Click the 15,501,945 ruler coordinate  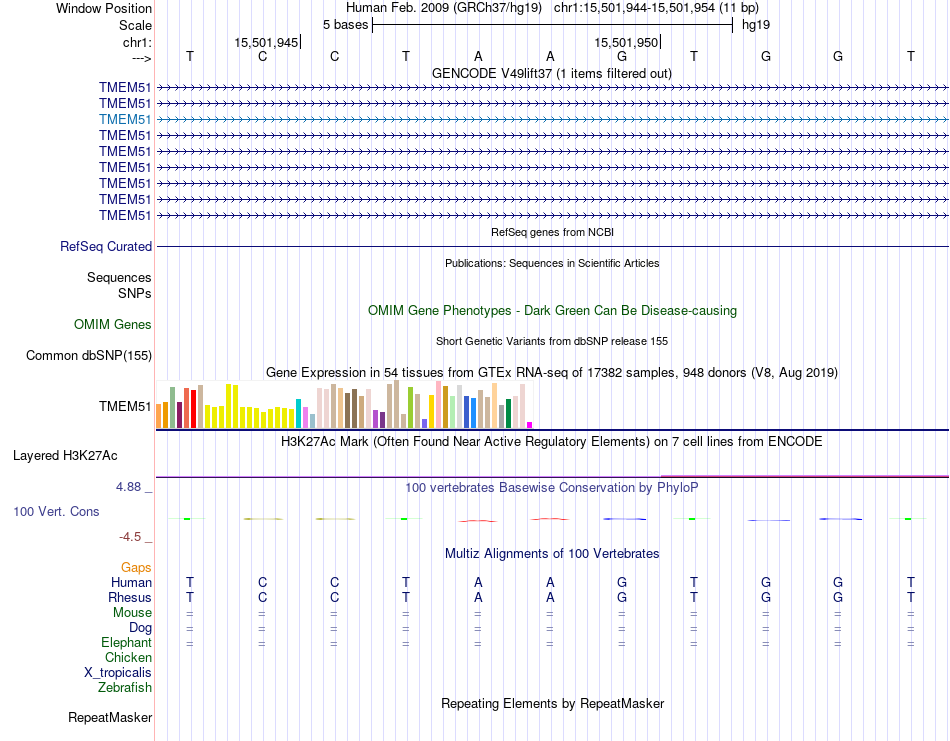point(266,42)
